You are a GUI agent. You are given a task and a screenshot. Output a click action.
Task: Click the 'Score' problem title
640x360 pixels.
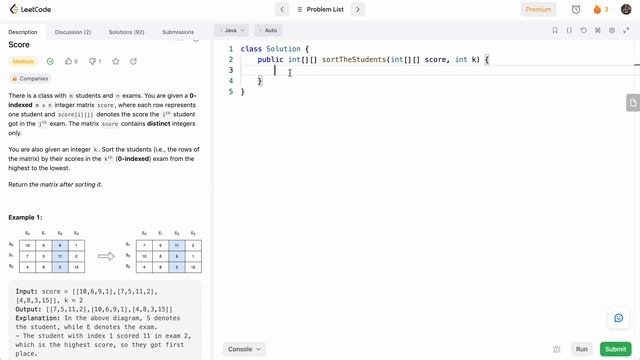[x=19, y=44]
